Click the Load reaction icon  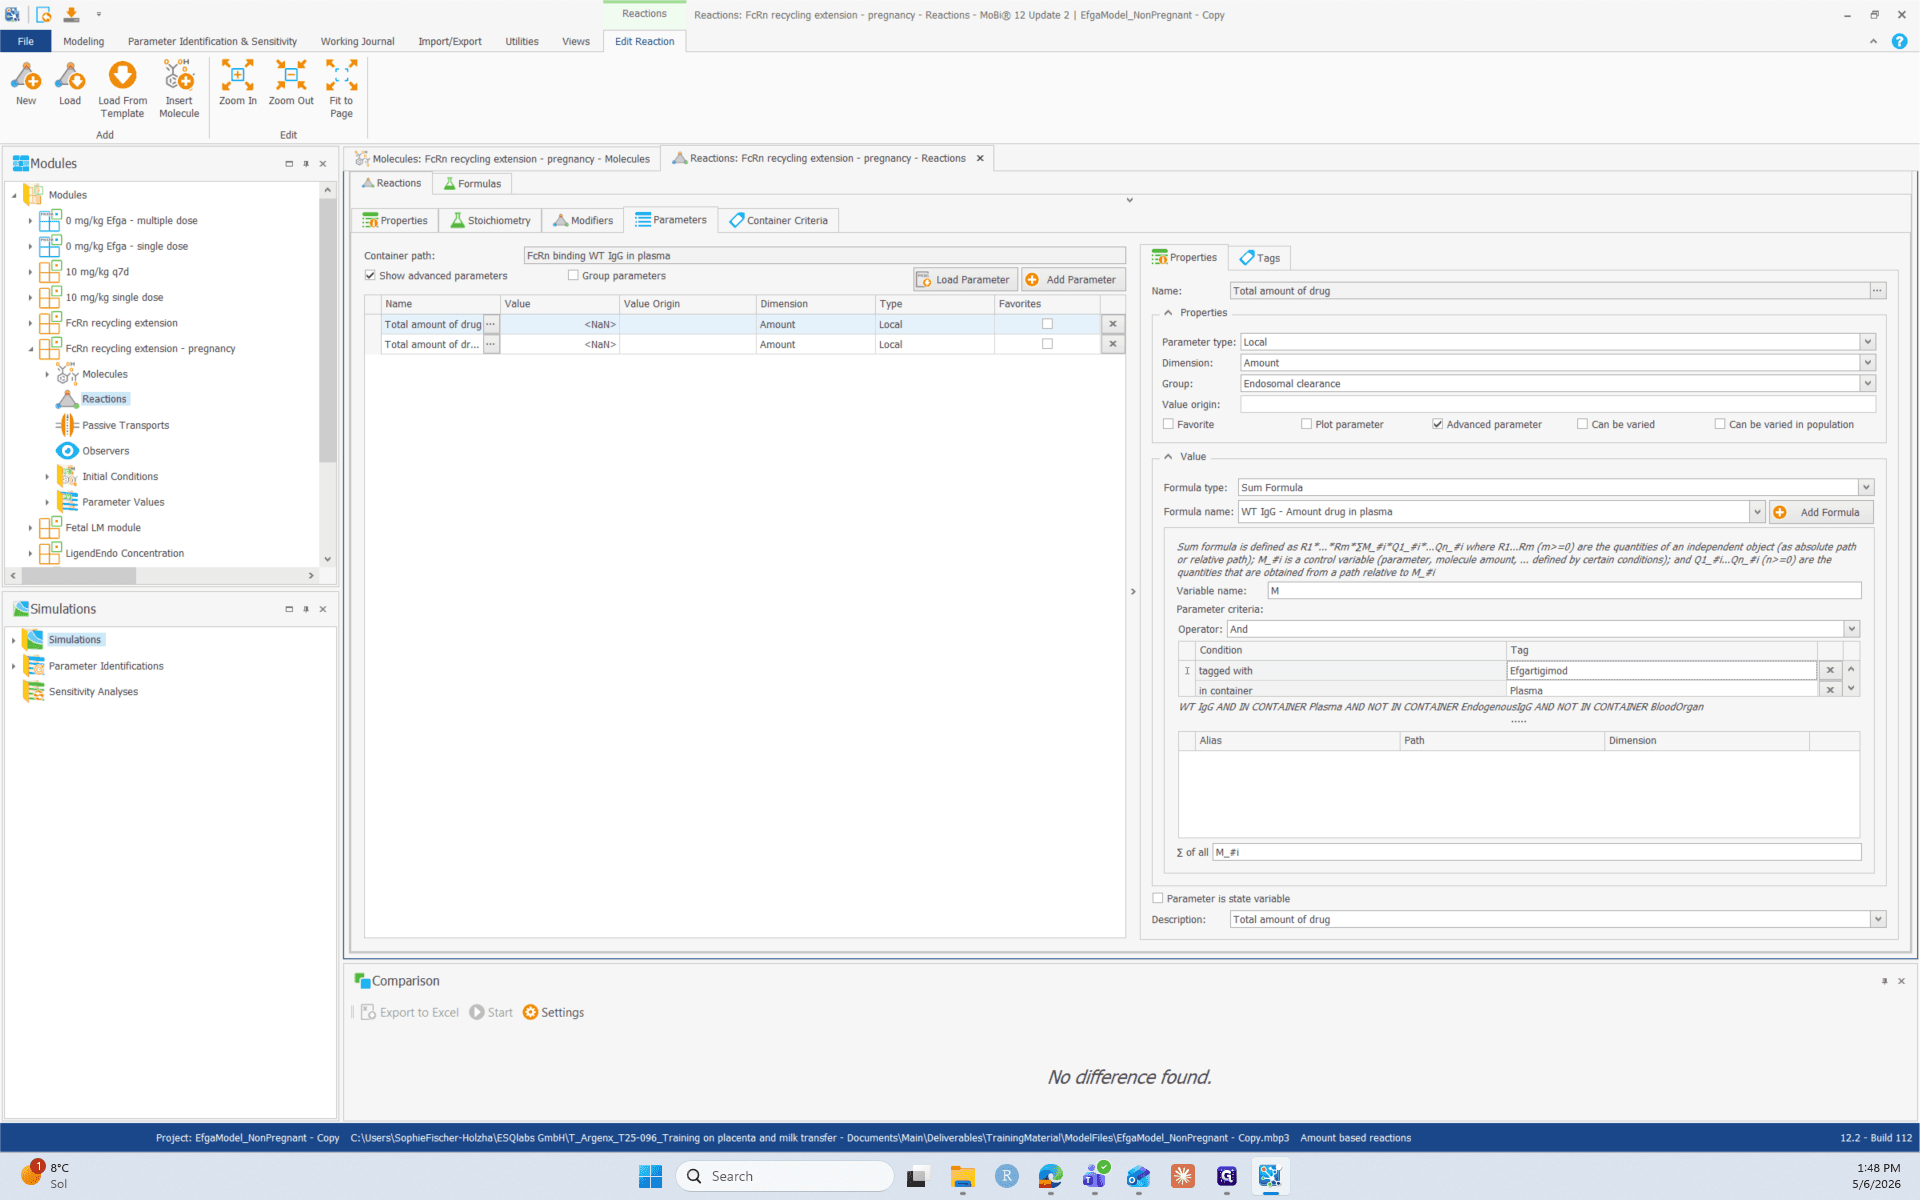pyautogui.click(x=70, y=76)
